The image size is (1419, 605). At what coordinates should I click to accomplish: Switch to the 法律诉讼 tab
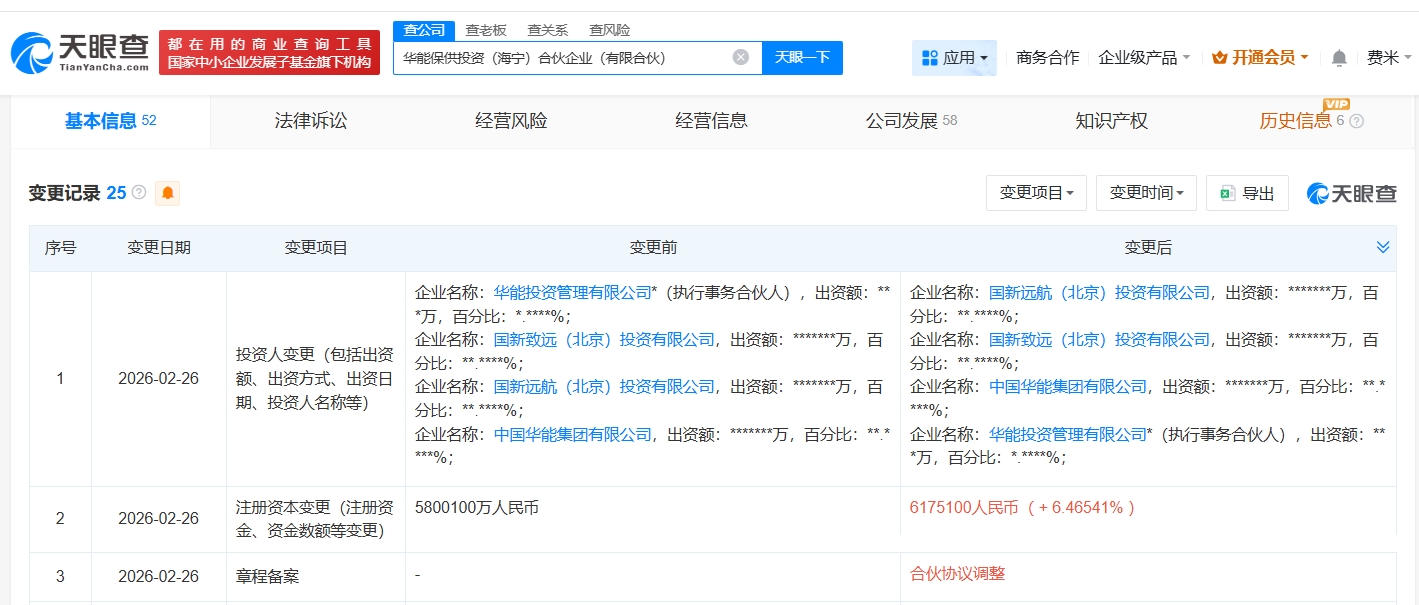click(x=311, y=121)
